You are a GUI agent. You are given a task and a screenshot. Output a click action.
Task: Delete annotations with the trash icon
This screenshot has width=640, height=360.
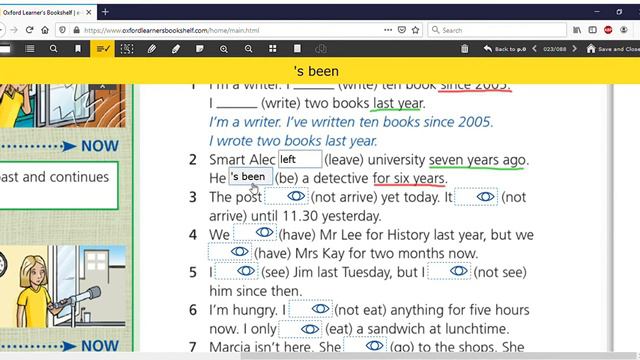(x=464, y=49)
